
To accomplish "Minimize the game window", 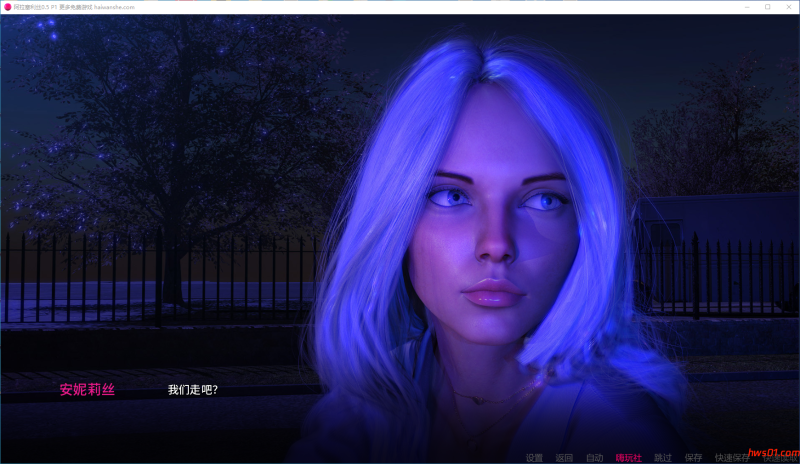I will tap(746, 7).
